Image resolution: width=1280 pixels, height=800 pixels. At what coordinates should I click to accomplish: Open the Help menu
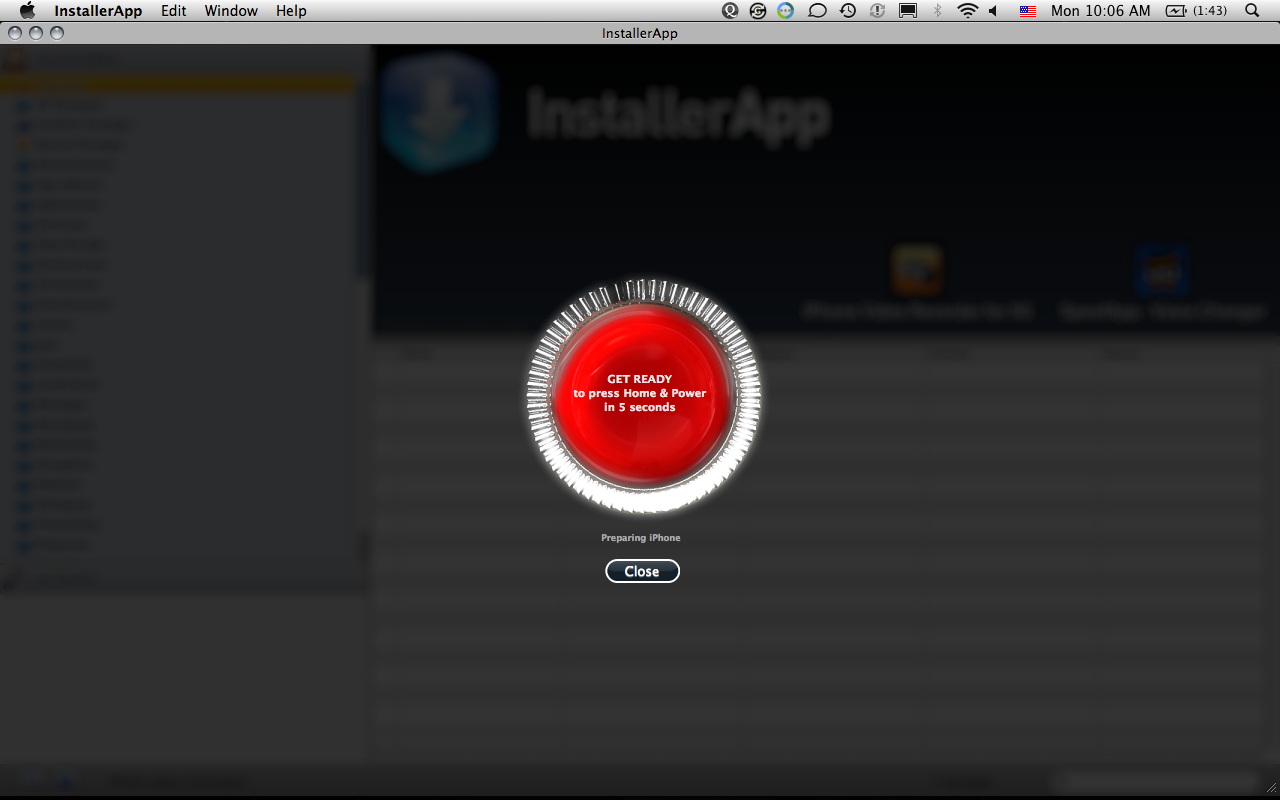tap(291, 11)
